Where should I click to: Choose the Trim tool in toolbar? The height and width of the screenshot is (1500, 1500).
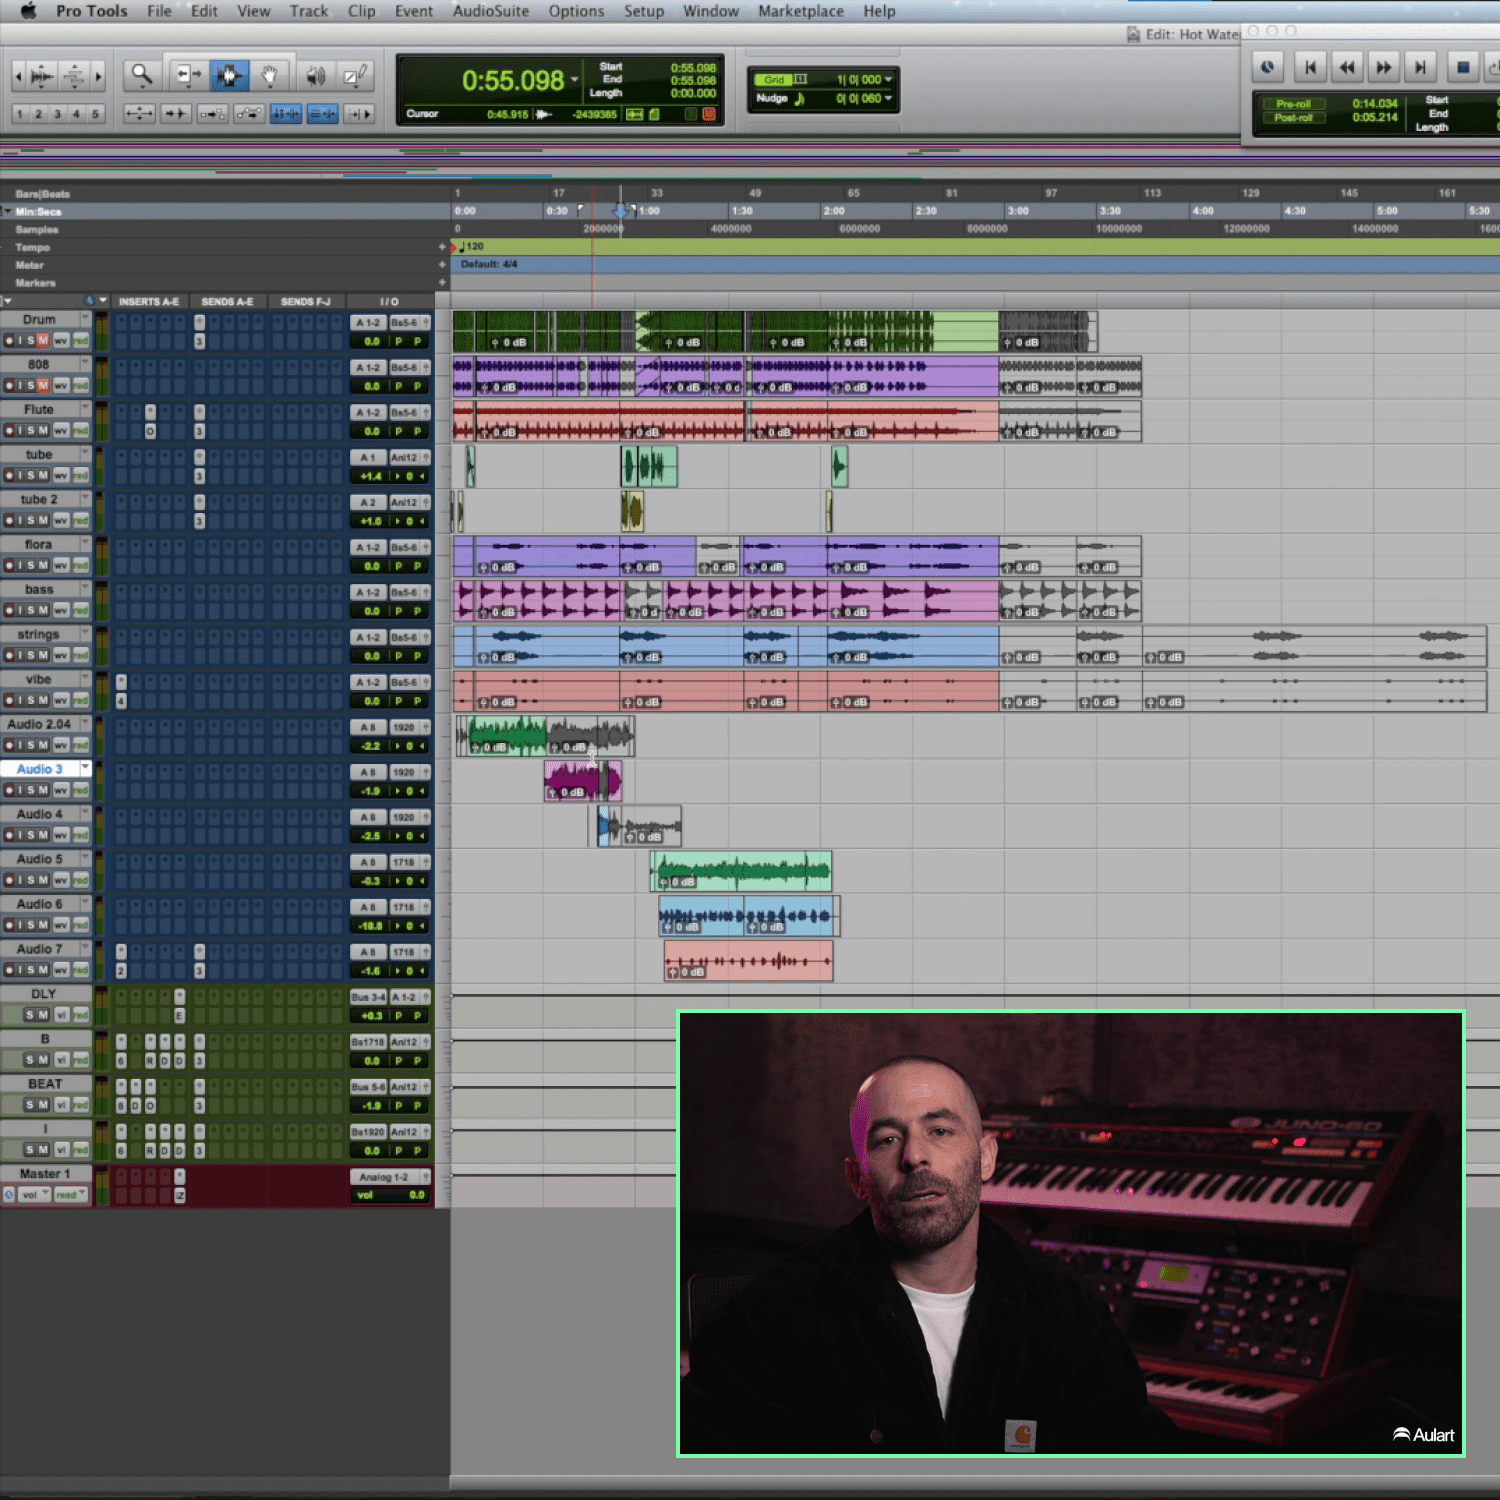click(x=187, y=75)
